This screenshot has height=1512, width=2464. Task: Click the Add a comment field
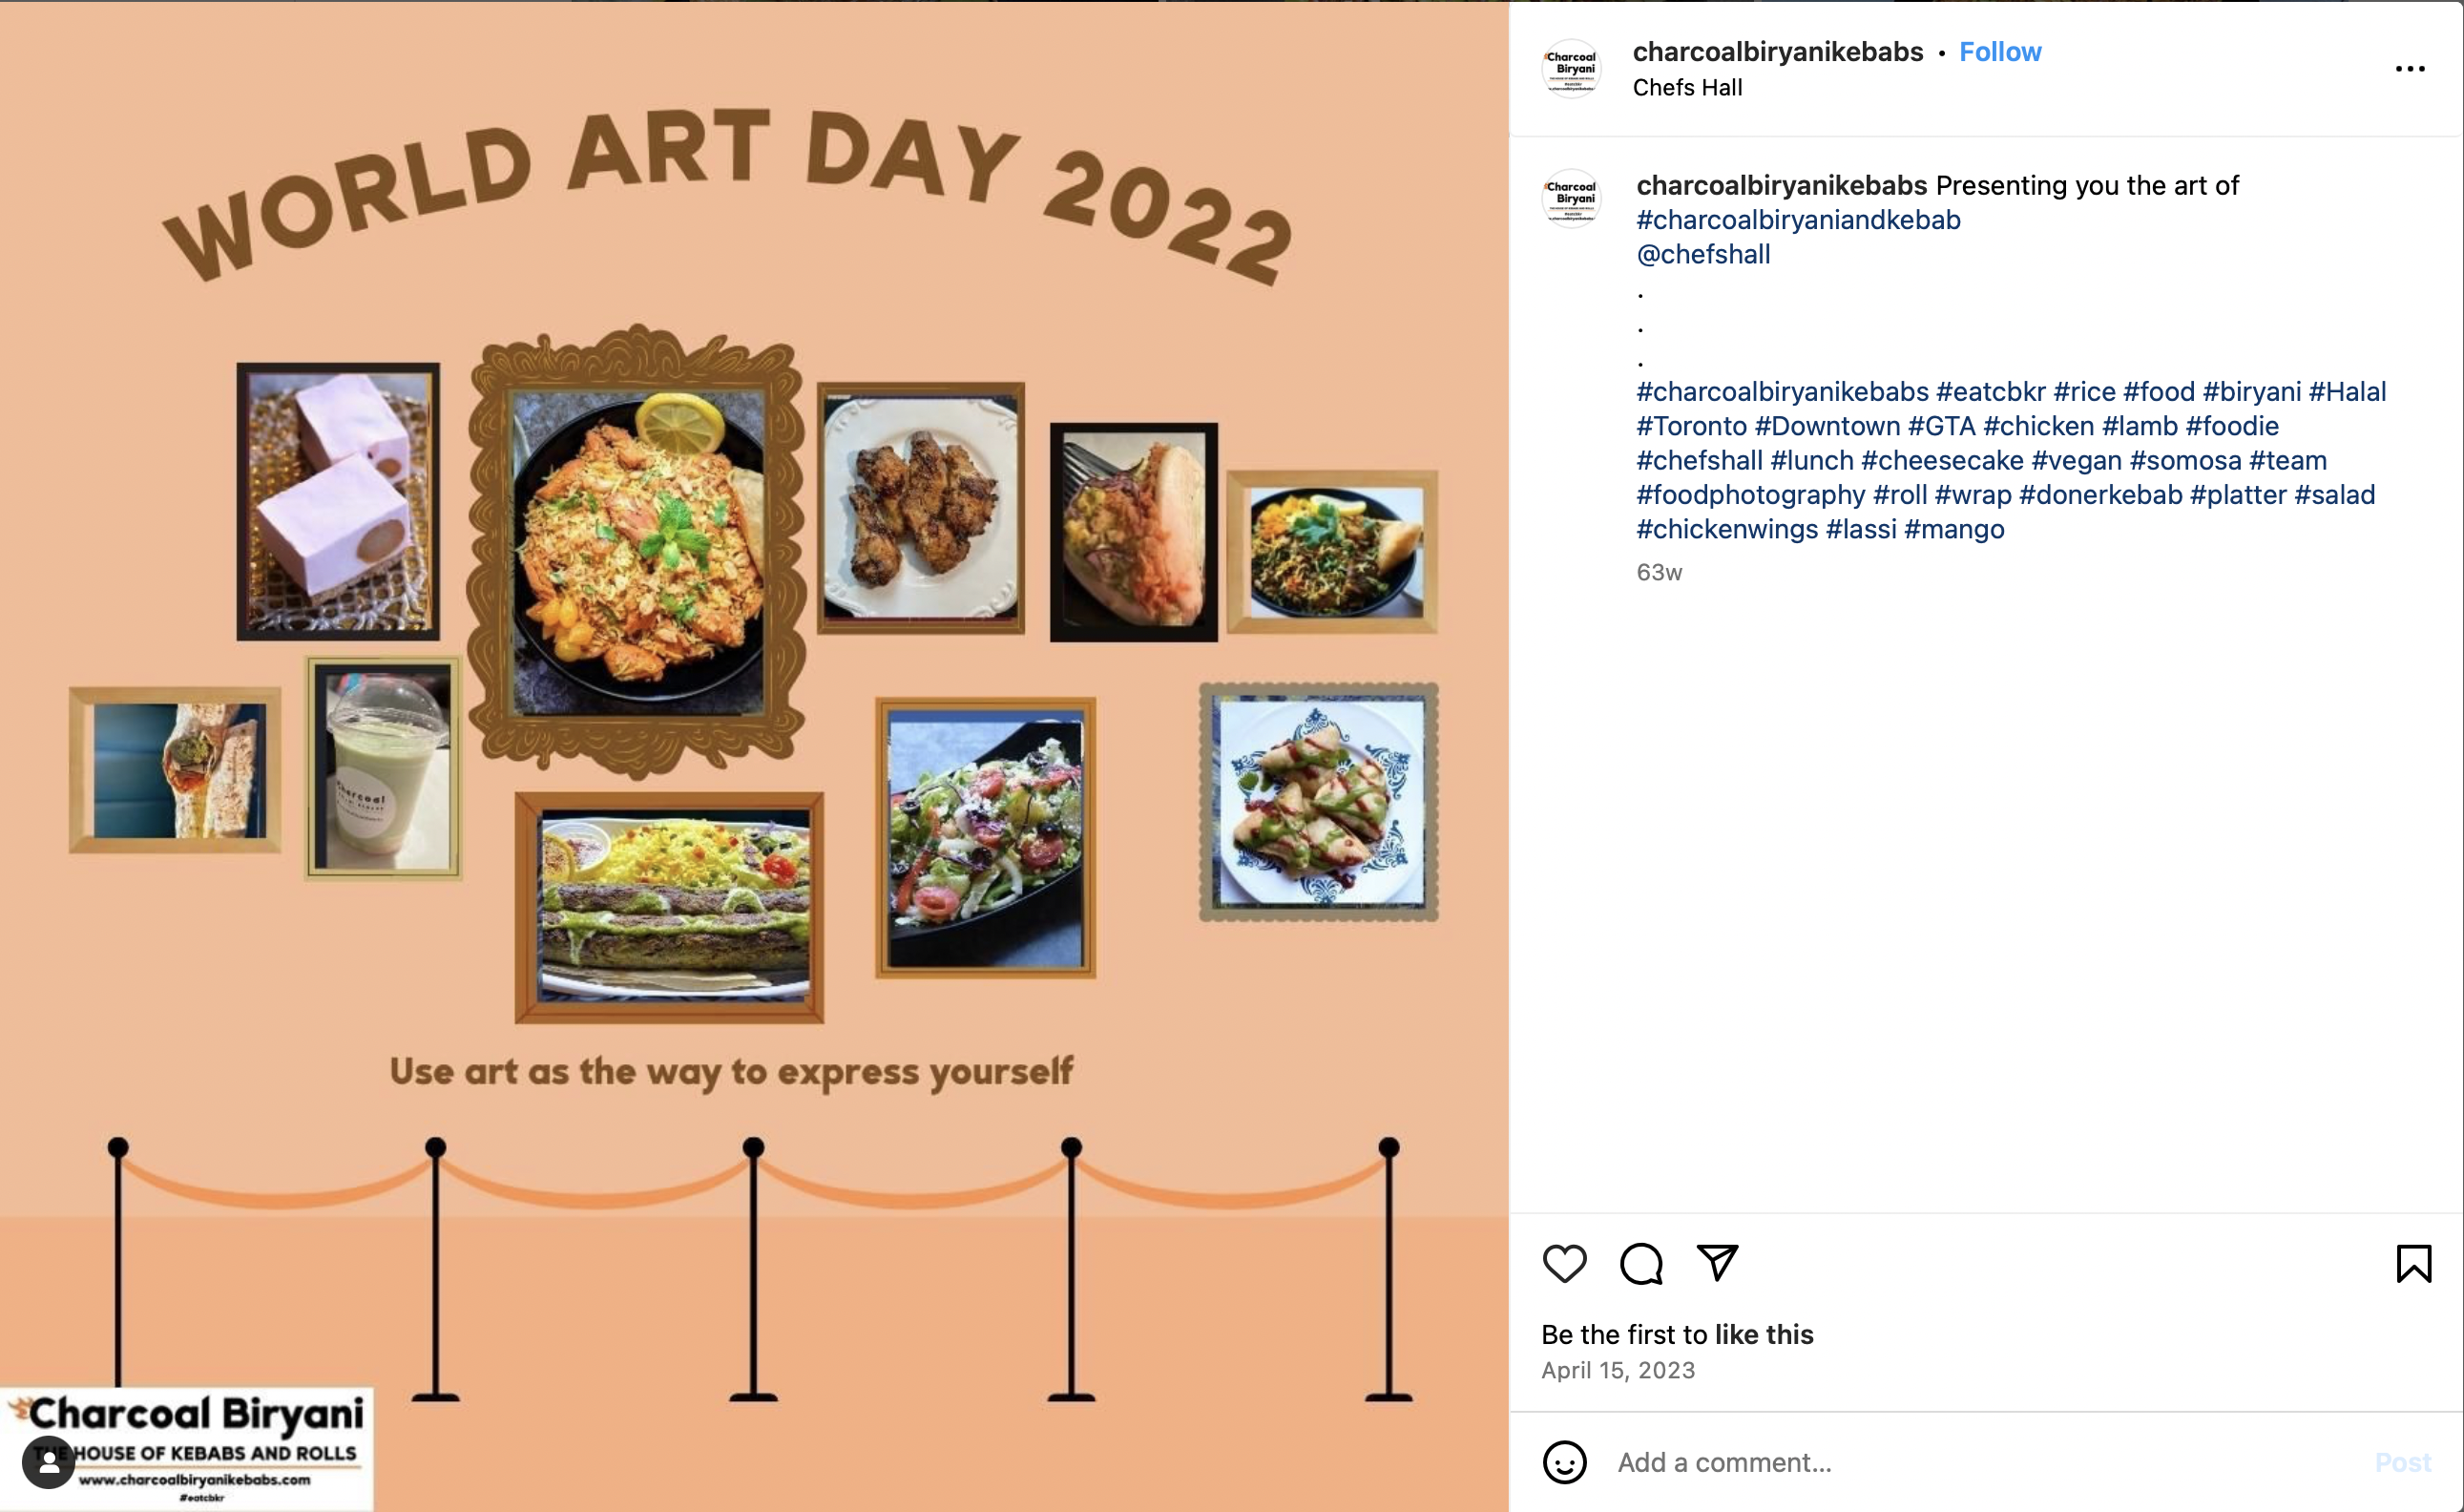click(x=1985, y=1462)
